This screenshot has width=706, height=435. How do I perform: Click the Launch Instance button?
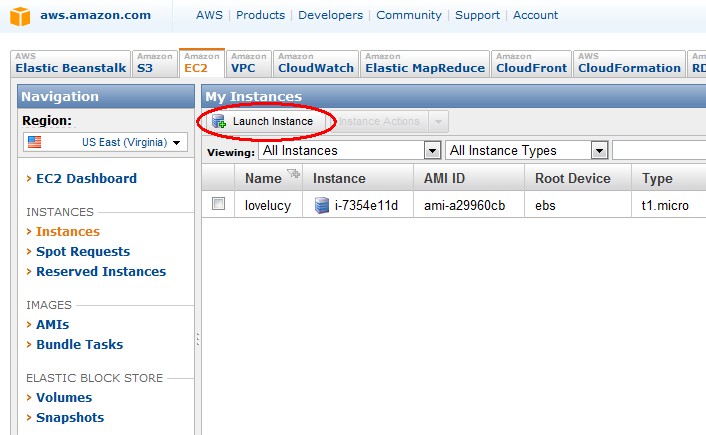(265, 121)
